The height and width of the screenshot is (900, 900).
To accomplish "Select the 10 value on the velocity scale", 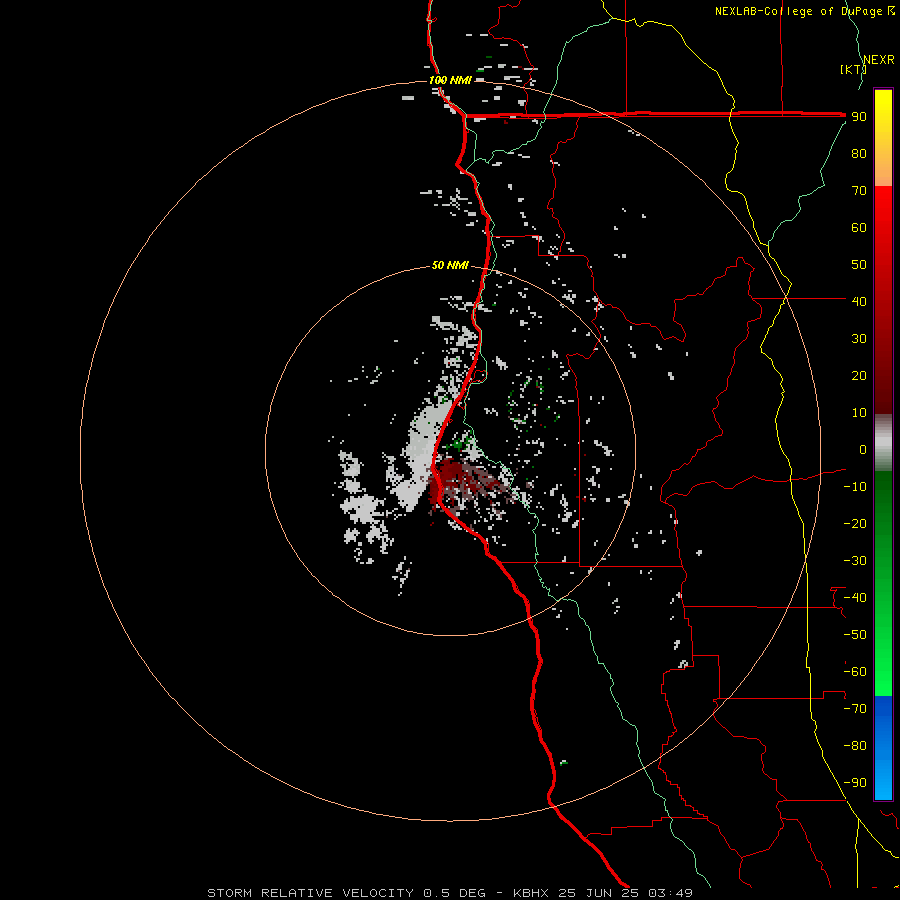I will pyautogui.click(x=859, y=413).
